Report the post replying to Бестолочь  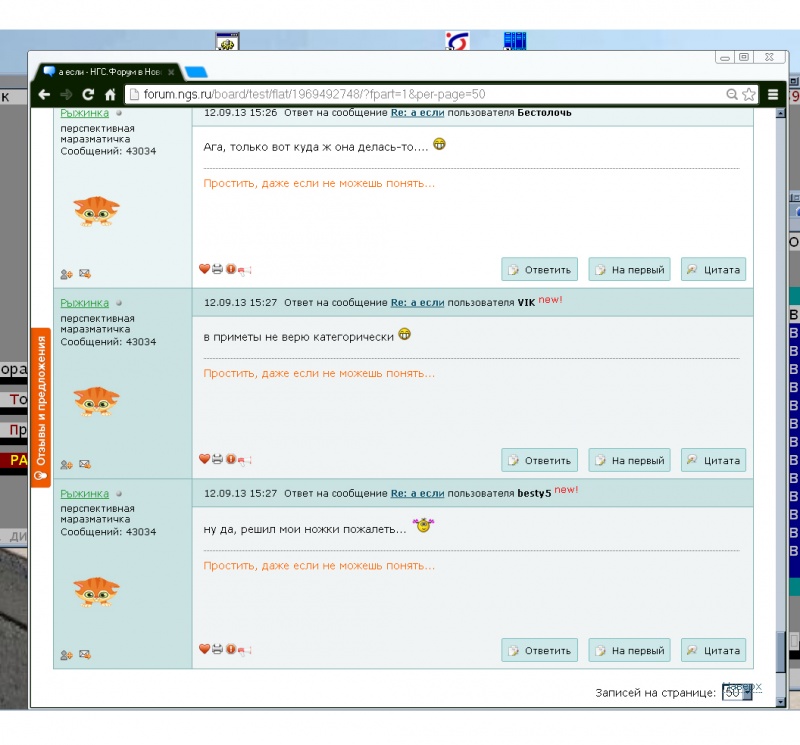231,269
